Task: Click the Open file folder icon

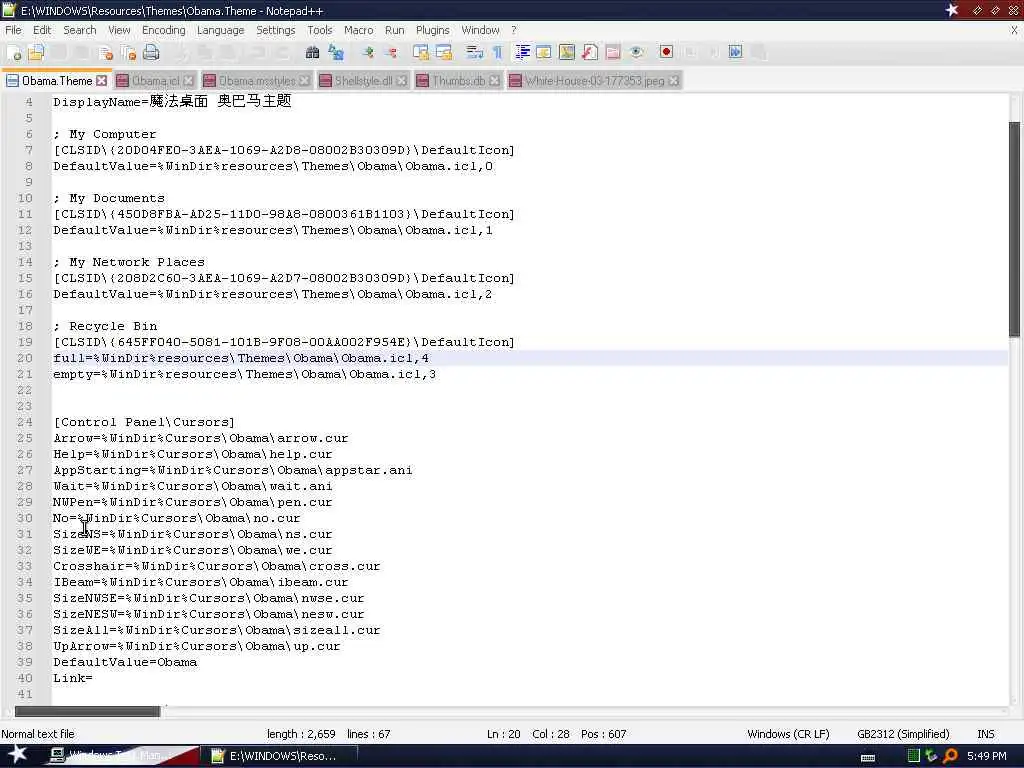Action: pyautogui.click(x=36, y=53)
